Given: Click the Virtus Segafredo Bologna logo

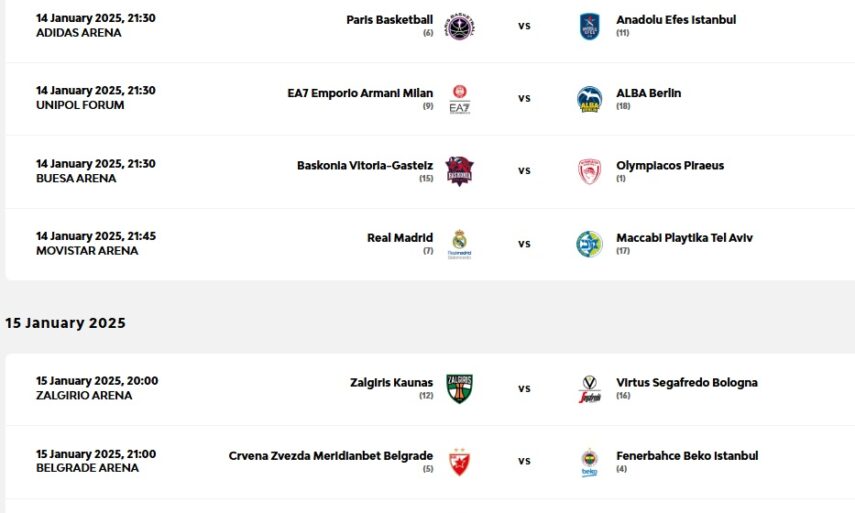Looking at the screenshot, I should tap(589, 389).
